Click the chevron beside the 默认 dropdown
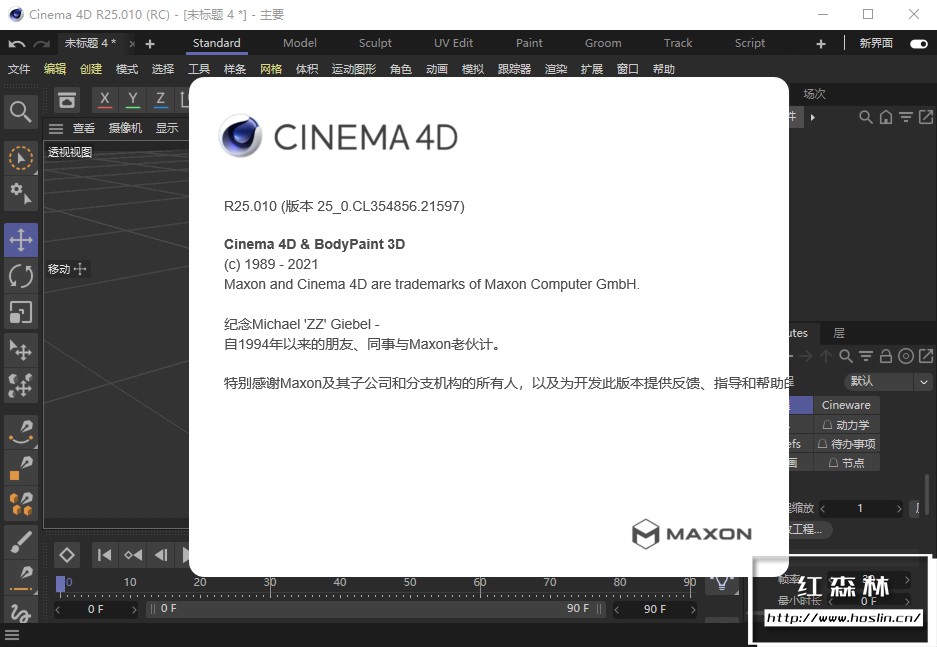 coord(923,382)
